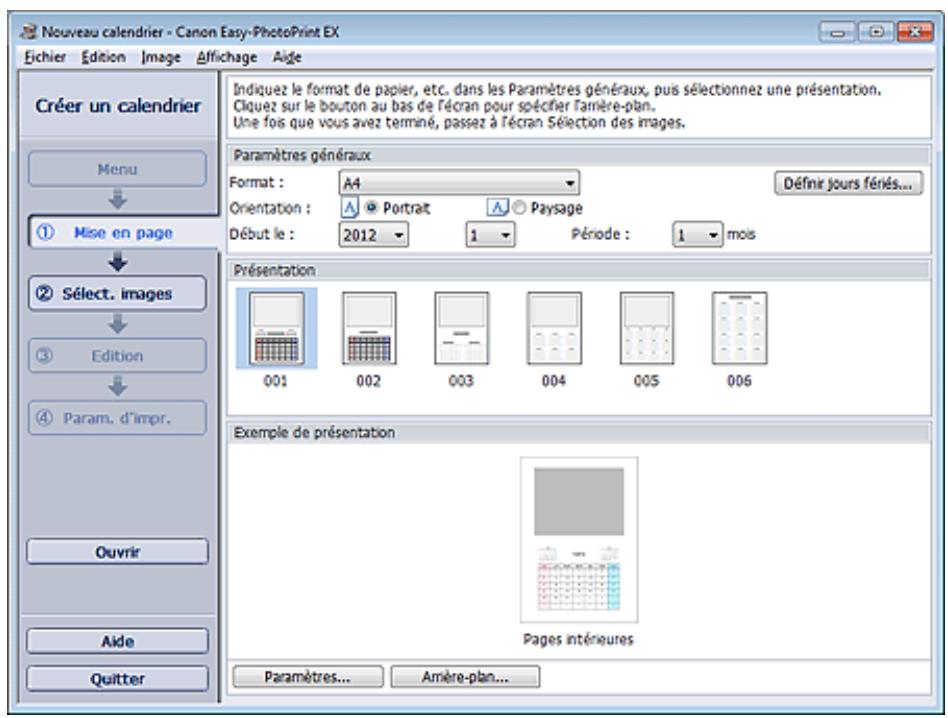The width and height of the screenshot is (948, 718).
Task: Open the Image menu
Action: point(161,57)
